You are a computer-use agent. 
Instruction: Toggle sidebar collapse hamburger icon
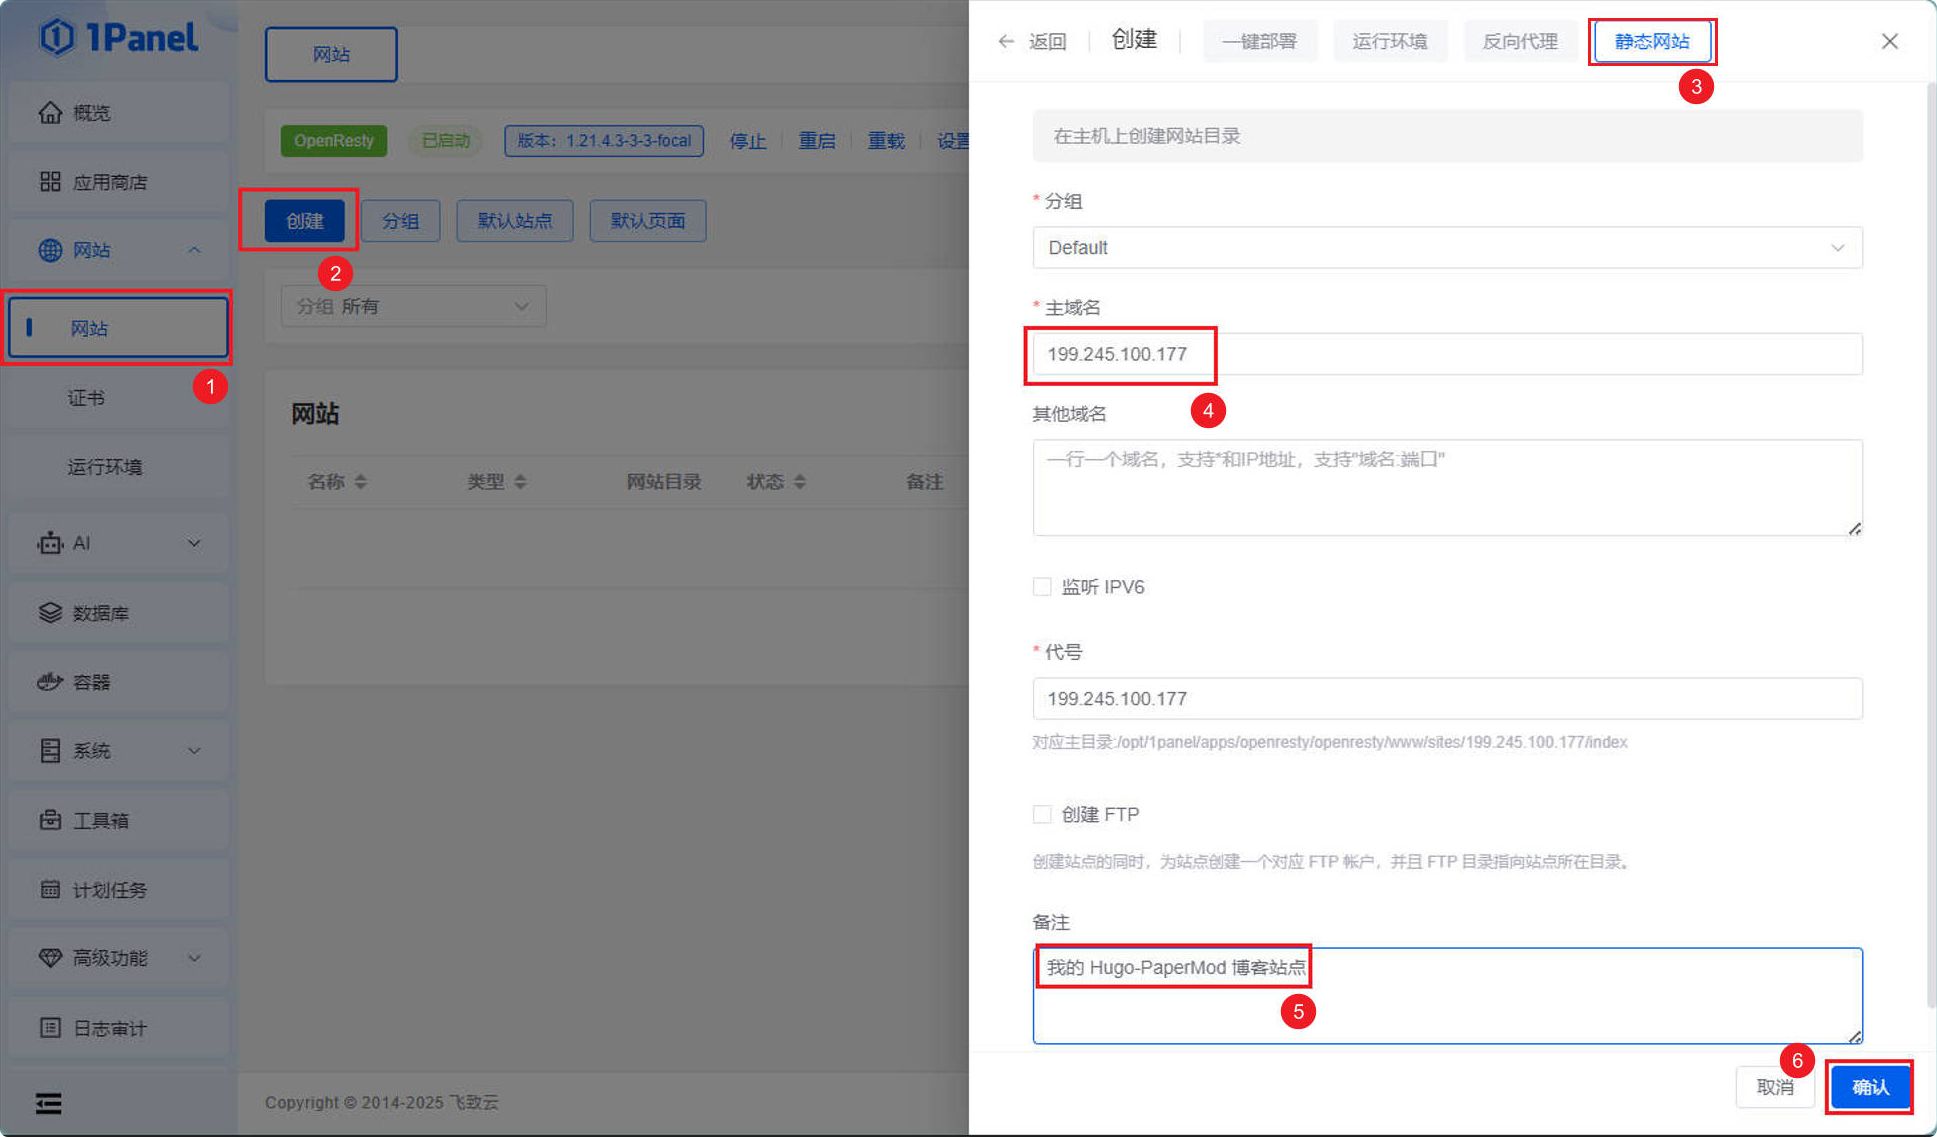click(49, 1103)
